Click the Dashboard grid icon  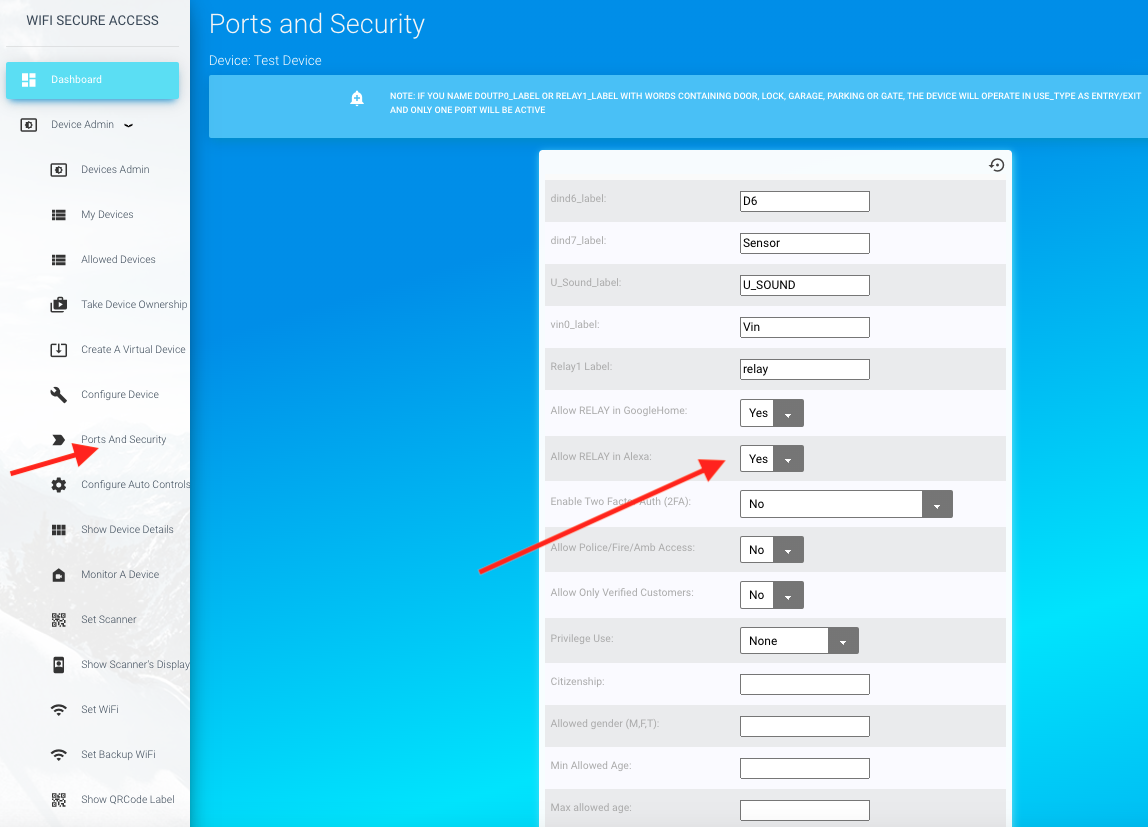click(x=29, y=80)
